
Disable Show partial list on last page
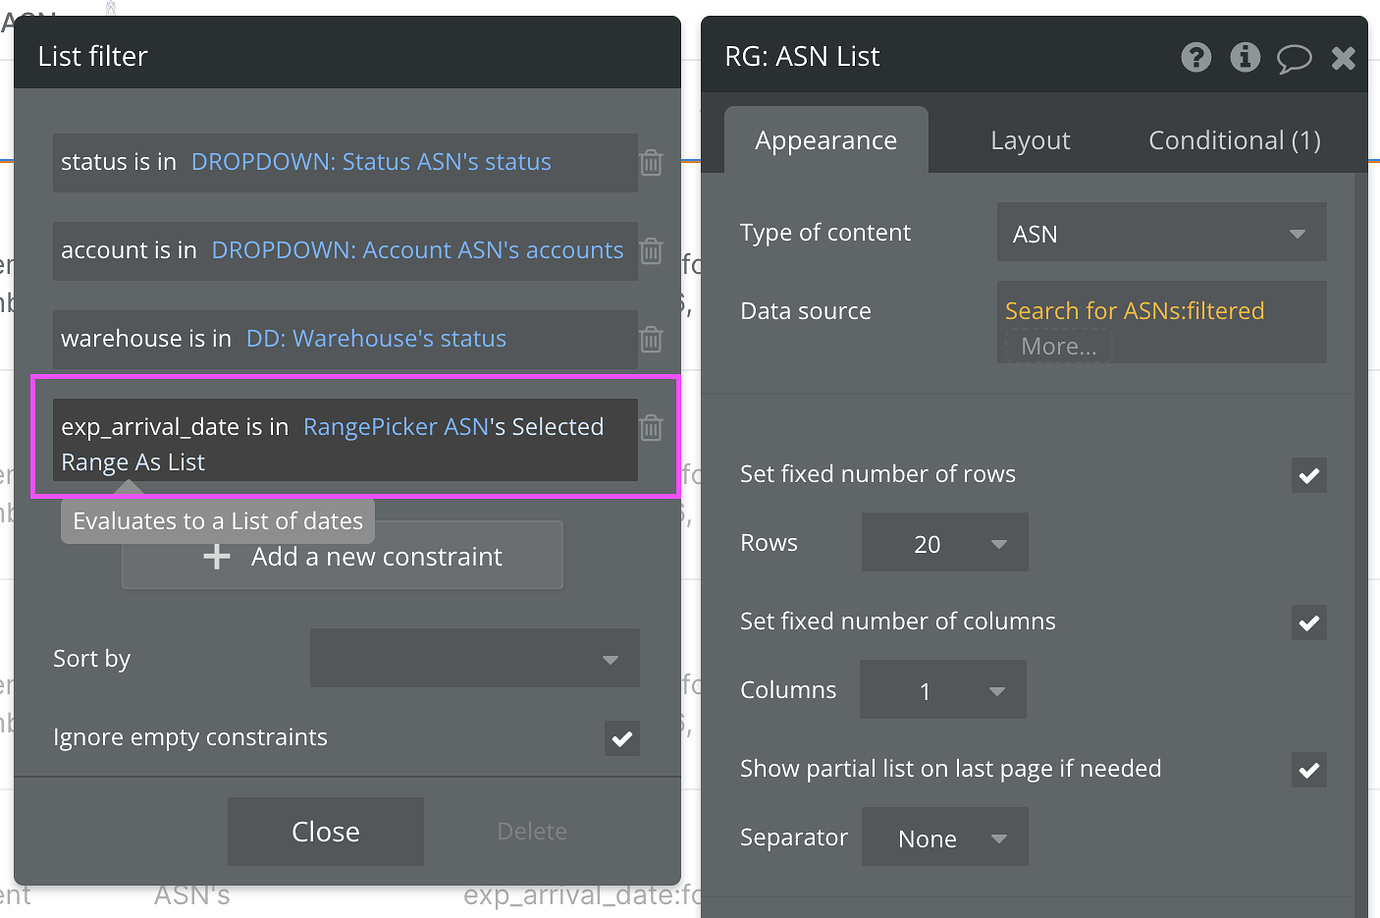(1308, 770)
